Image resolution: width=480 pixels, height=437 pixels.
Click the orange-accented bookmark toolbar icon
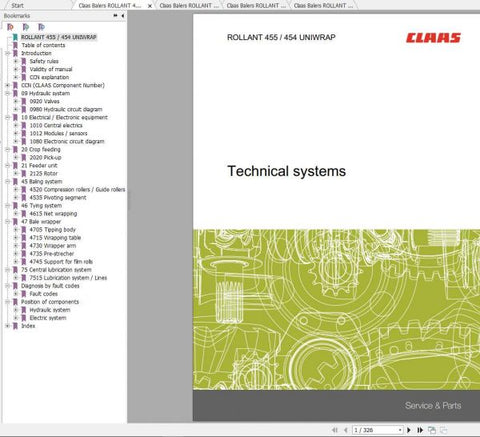coord(10,27)
